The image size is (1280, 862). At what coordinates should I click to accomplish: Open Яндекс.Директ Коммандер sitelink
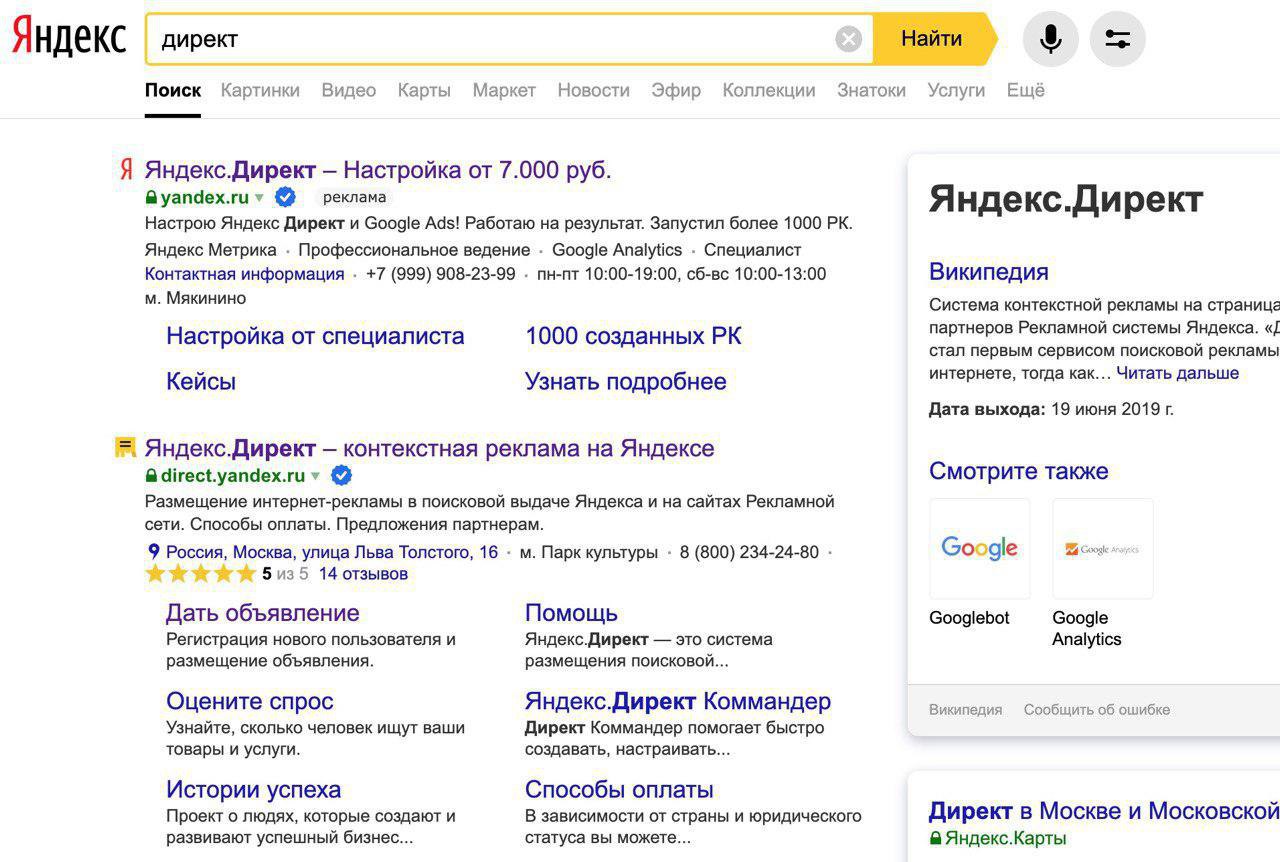(678, 701)
